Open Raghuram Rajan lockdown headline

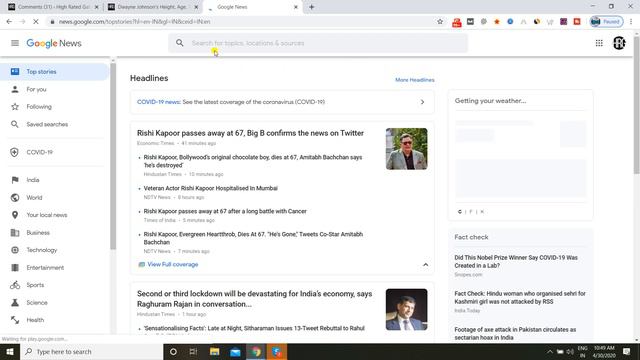(x=254, y=299)
